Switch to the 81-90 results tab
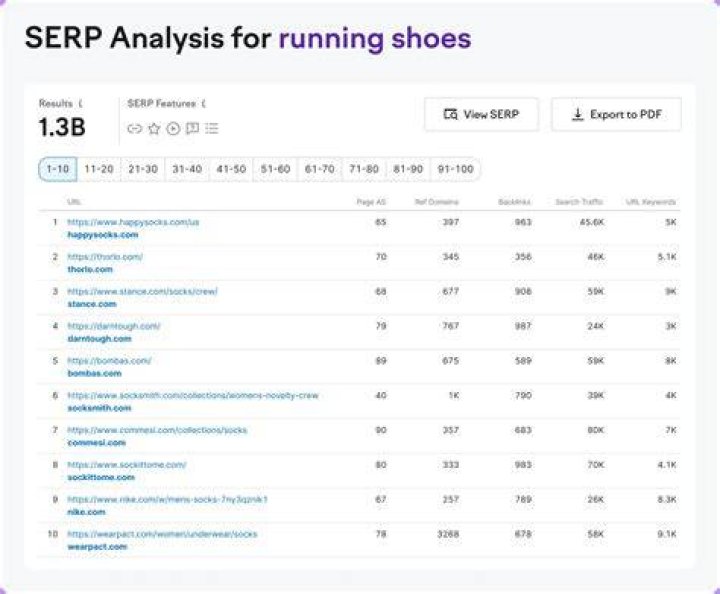The image size is (720, 594). click(408, 169)
